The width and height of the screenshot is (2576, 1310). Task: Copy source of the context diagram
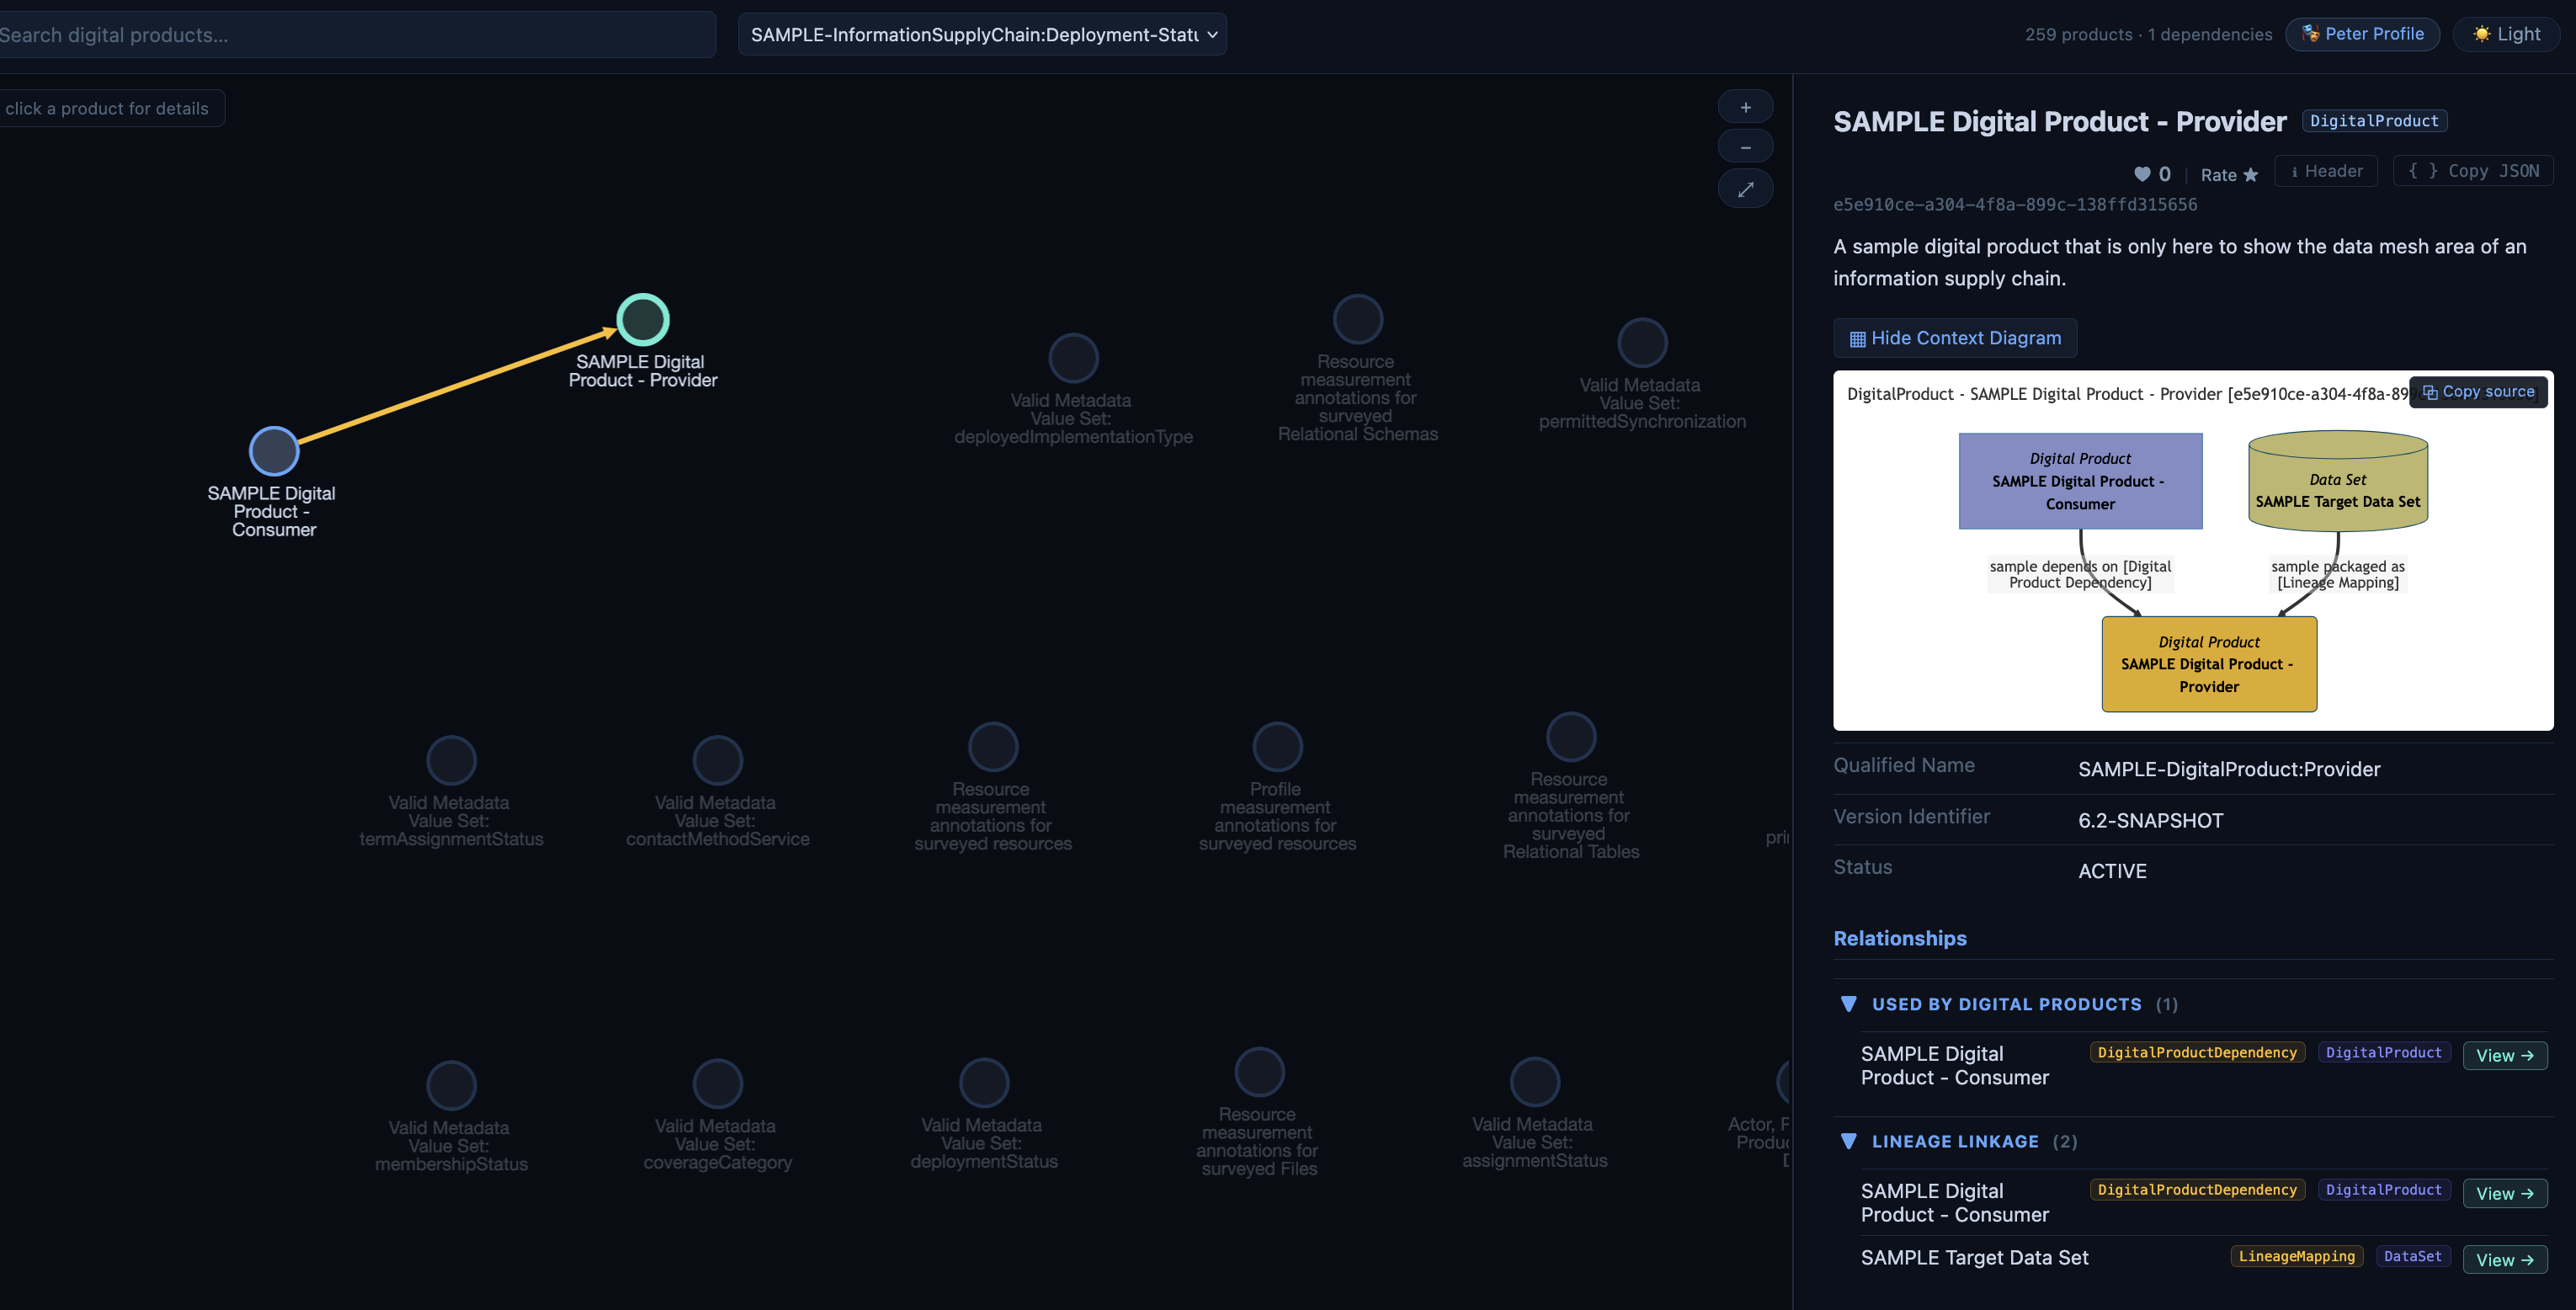pos(2479,392)
